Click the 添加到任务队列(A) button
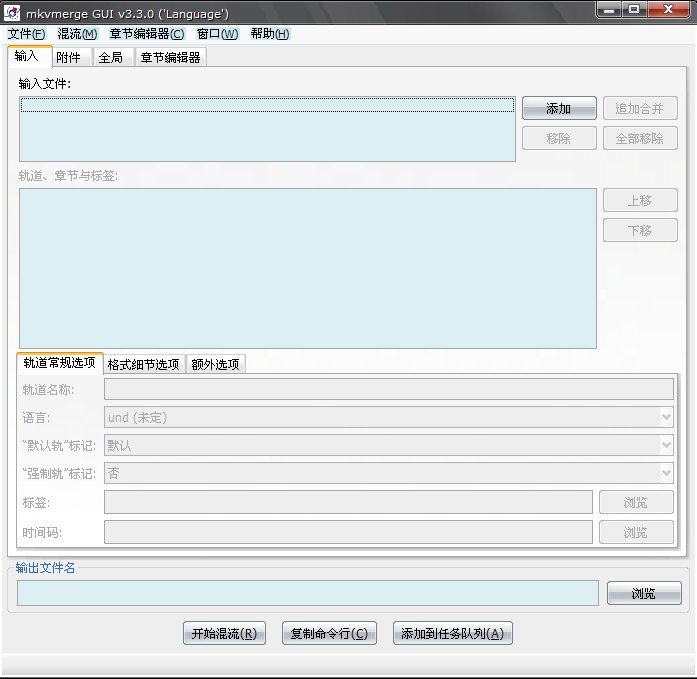Viewport: 697px width, 679px height. tap(453, 633)
